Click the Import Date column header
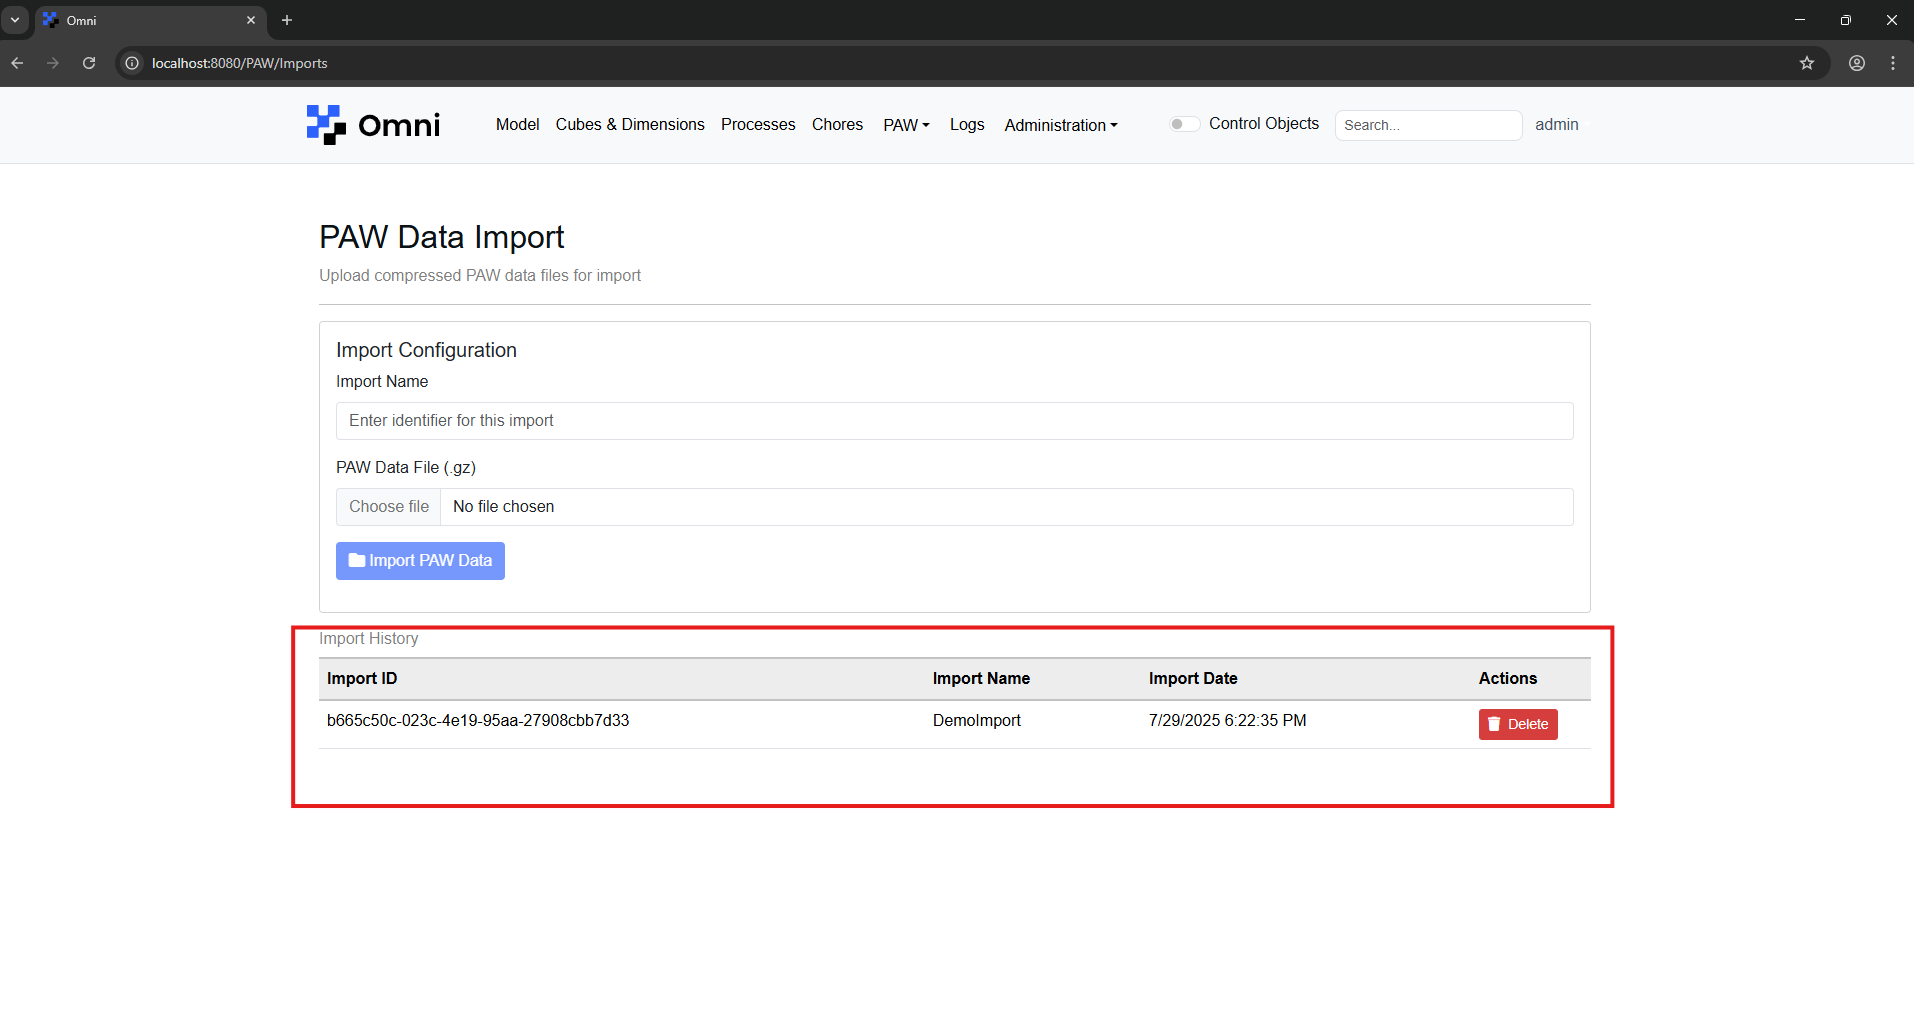1914x1027 pixels. pos(1193,678)
